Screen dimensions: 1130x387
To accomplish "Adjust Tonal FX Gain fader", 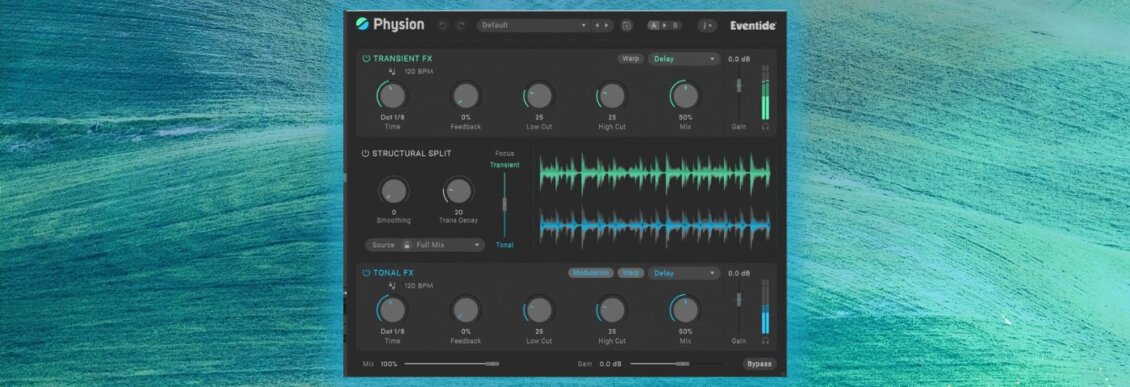I will (x=739, y=300).
